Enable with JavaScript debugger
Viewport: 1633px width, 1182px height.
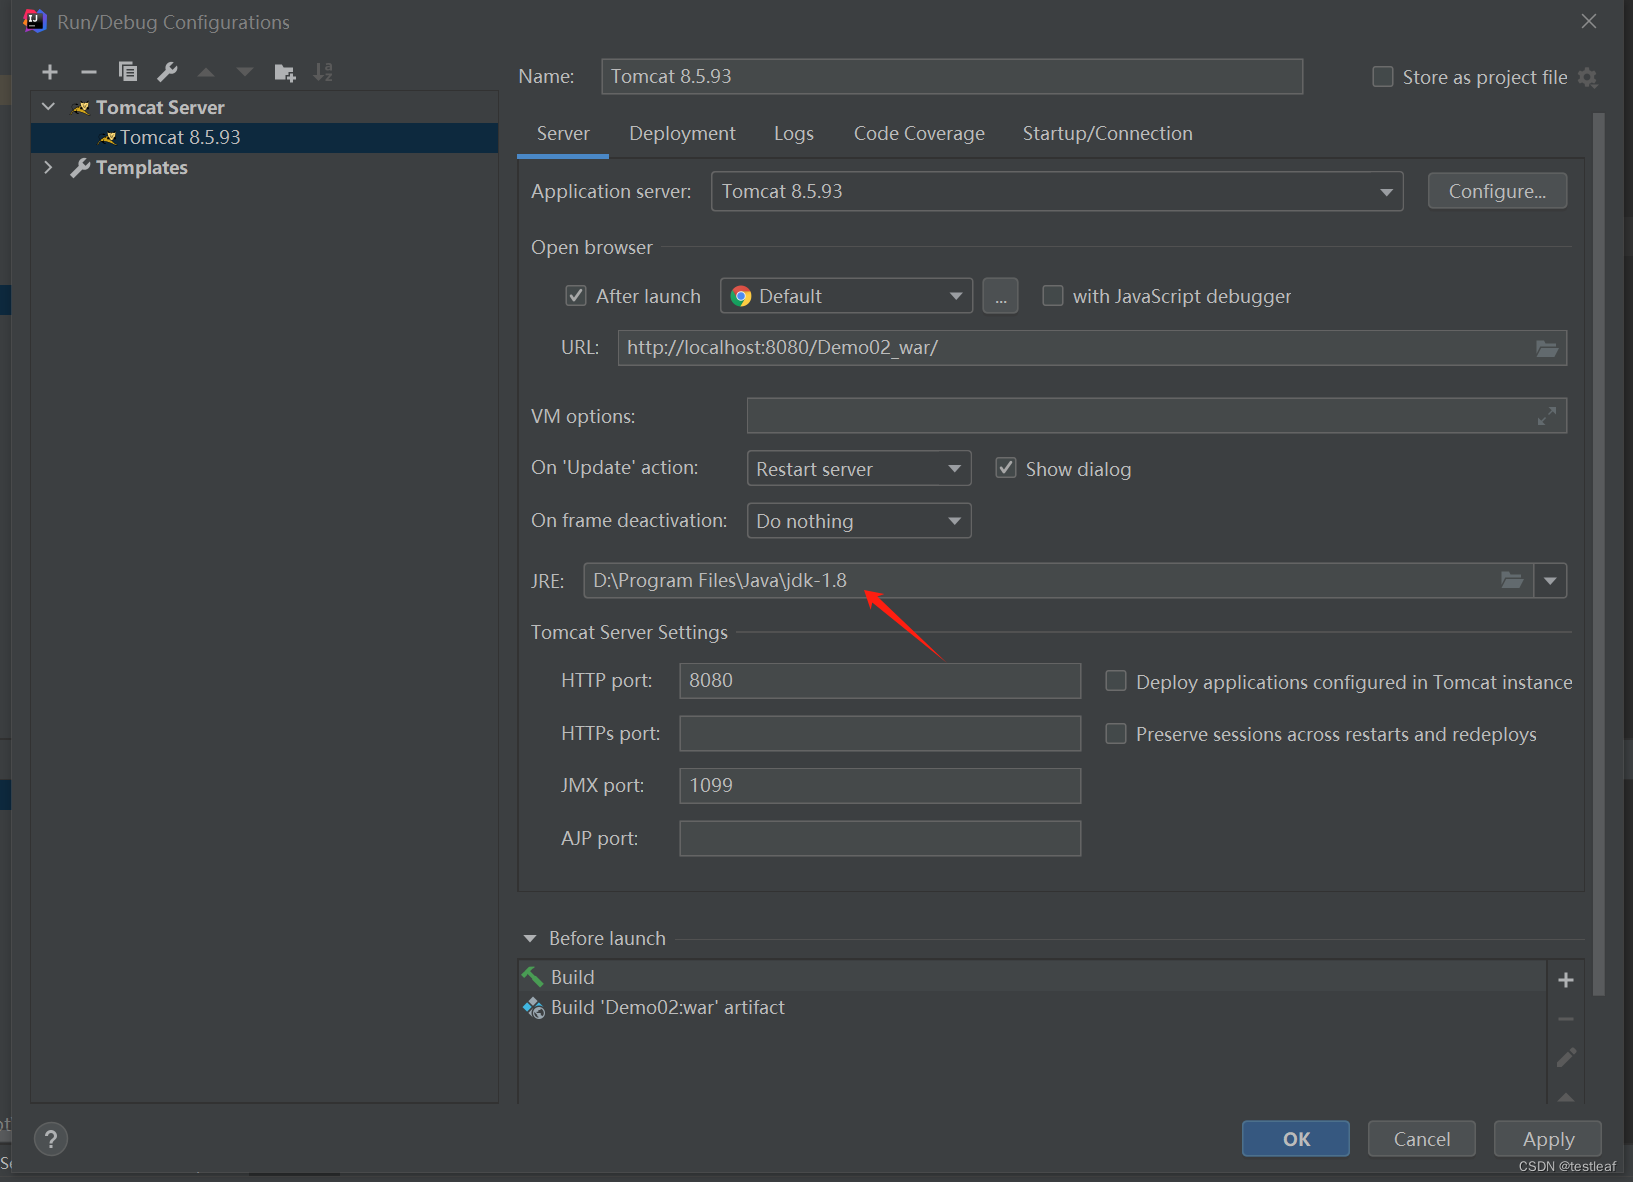[x=1053, y=295]
